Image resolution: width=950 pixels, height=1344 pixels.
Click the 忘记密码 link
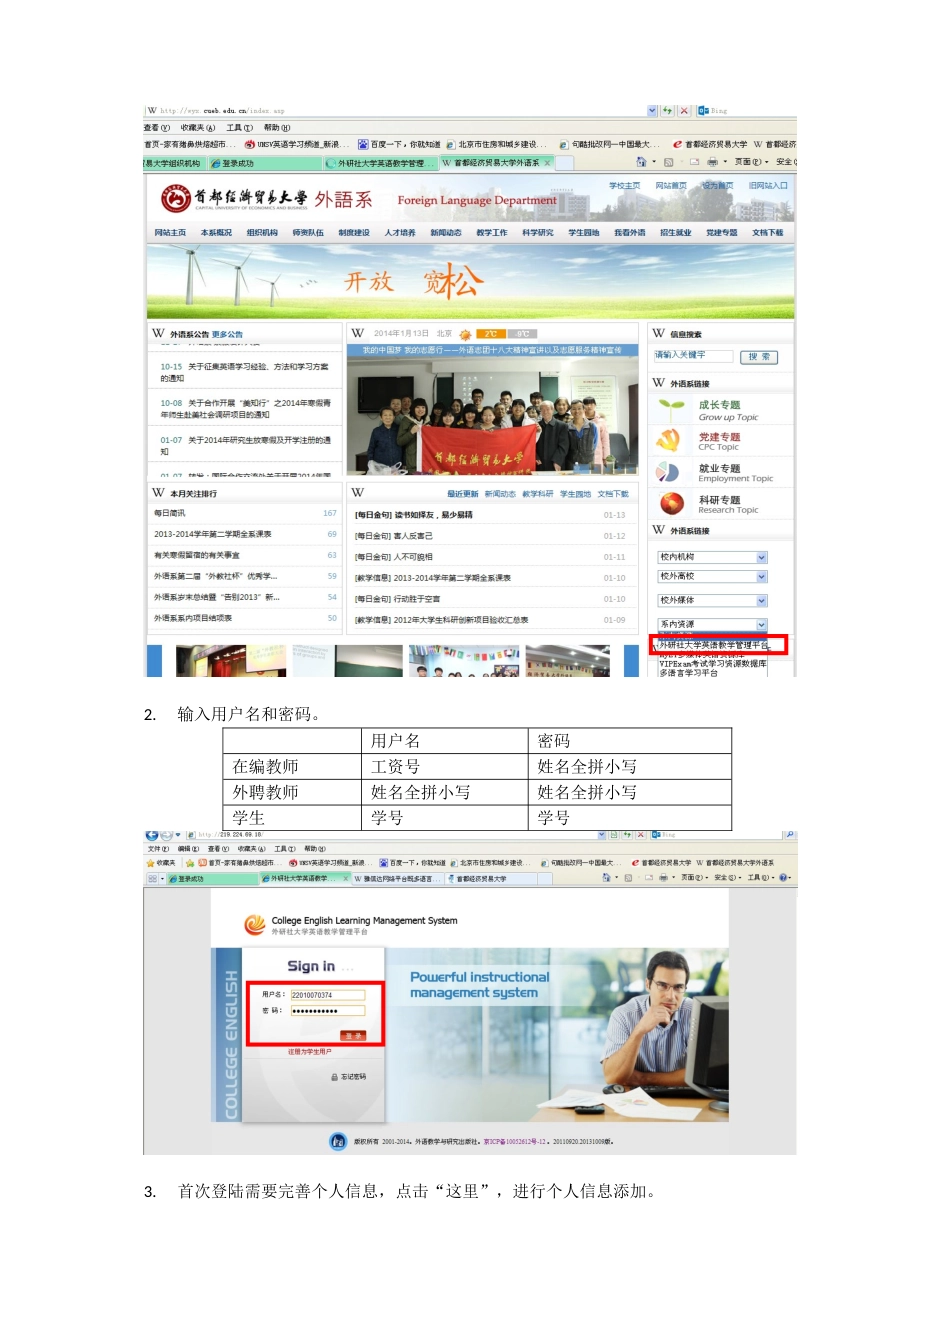(x=353, y=1077)
